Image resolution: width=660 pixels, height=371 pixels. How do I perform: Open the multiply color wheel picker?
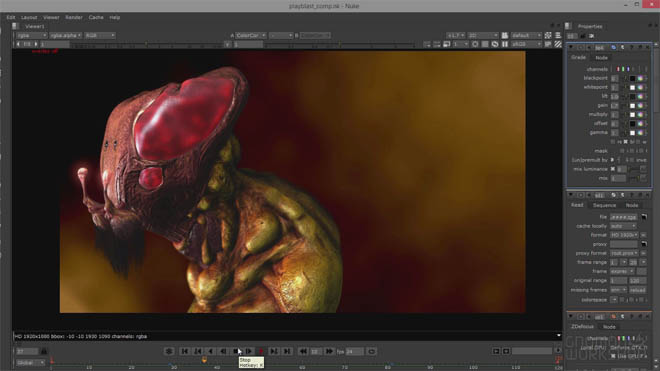coord(640,115)
